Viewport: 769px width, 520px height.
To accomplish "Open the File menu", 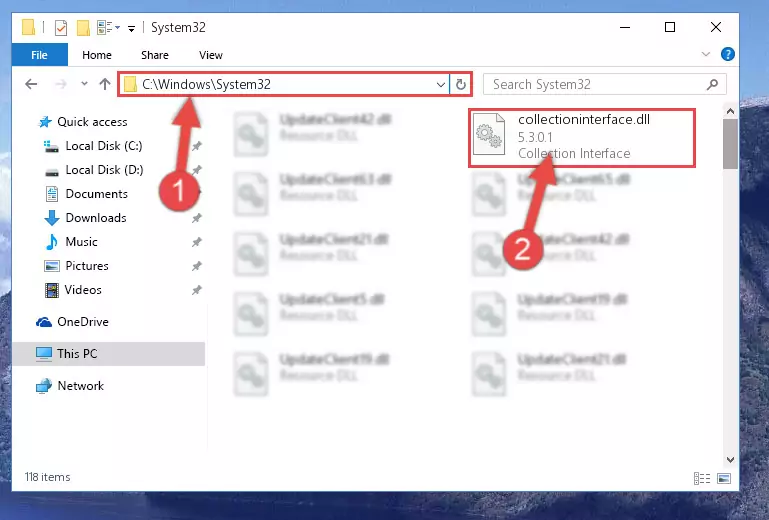I will 39,55.
